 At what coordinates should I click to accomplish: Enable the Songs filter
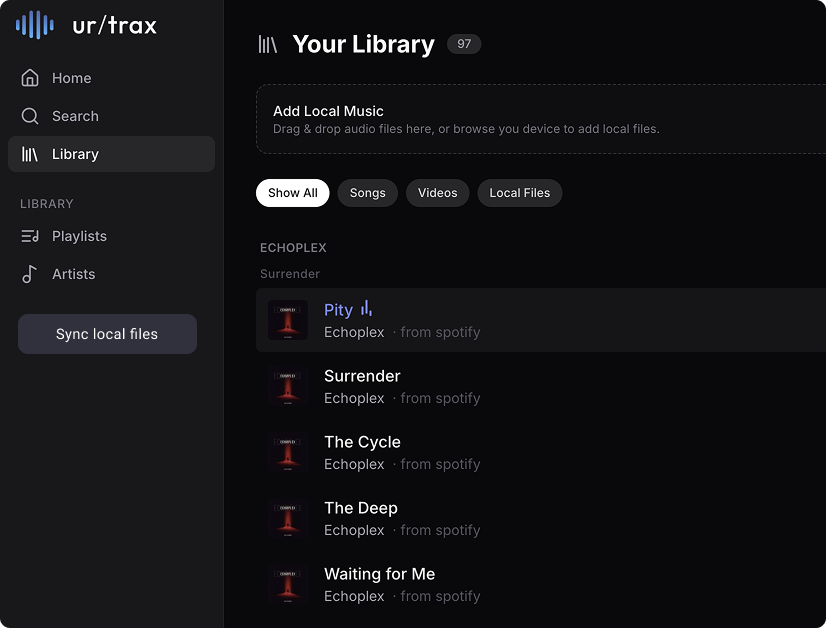click(367, 193)
